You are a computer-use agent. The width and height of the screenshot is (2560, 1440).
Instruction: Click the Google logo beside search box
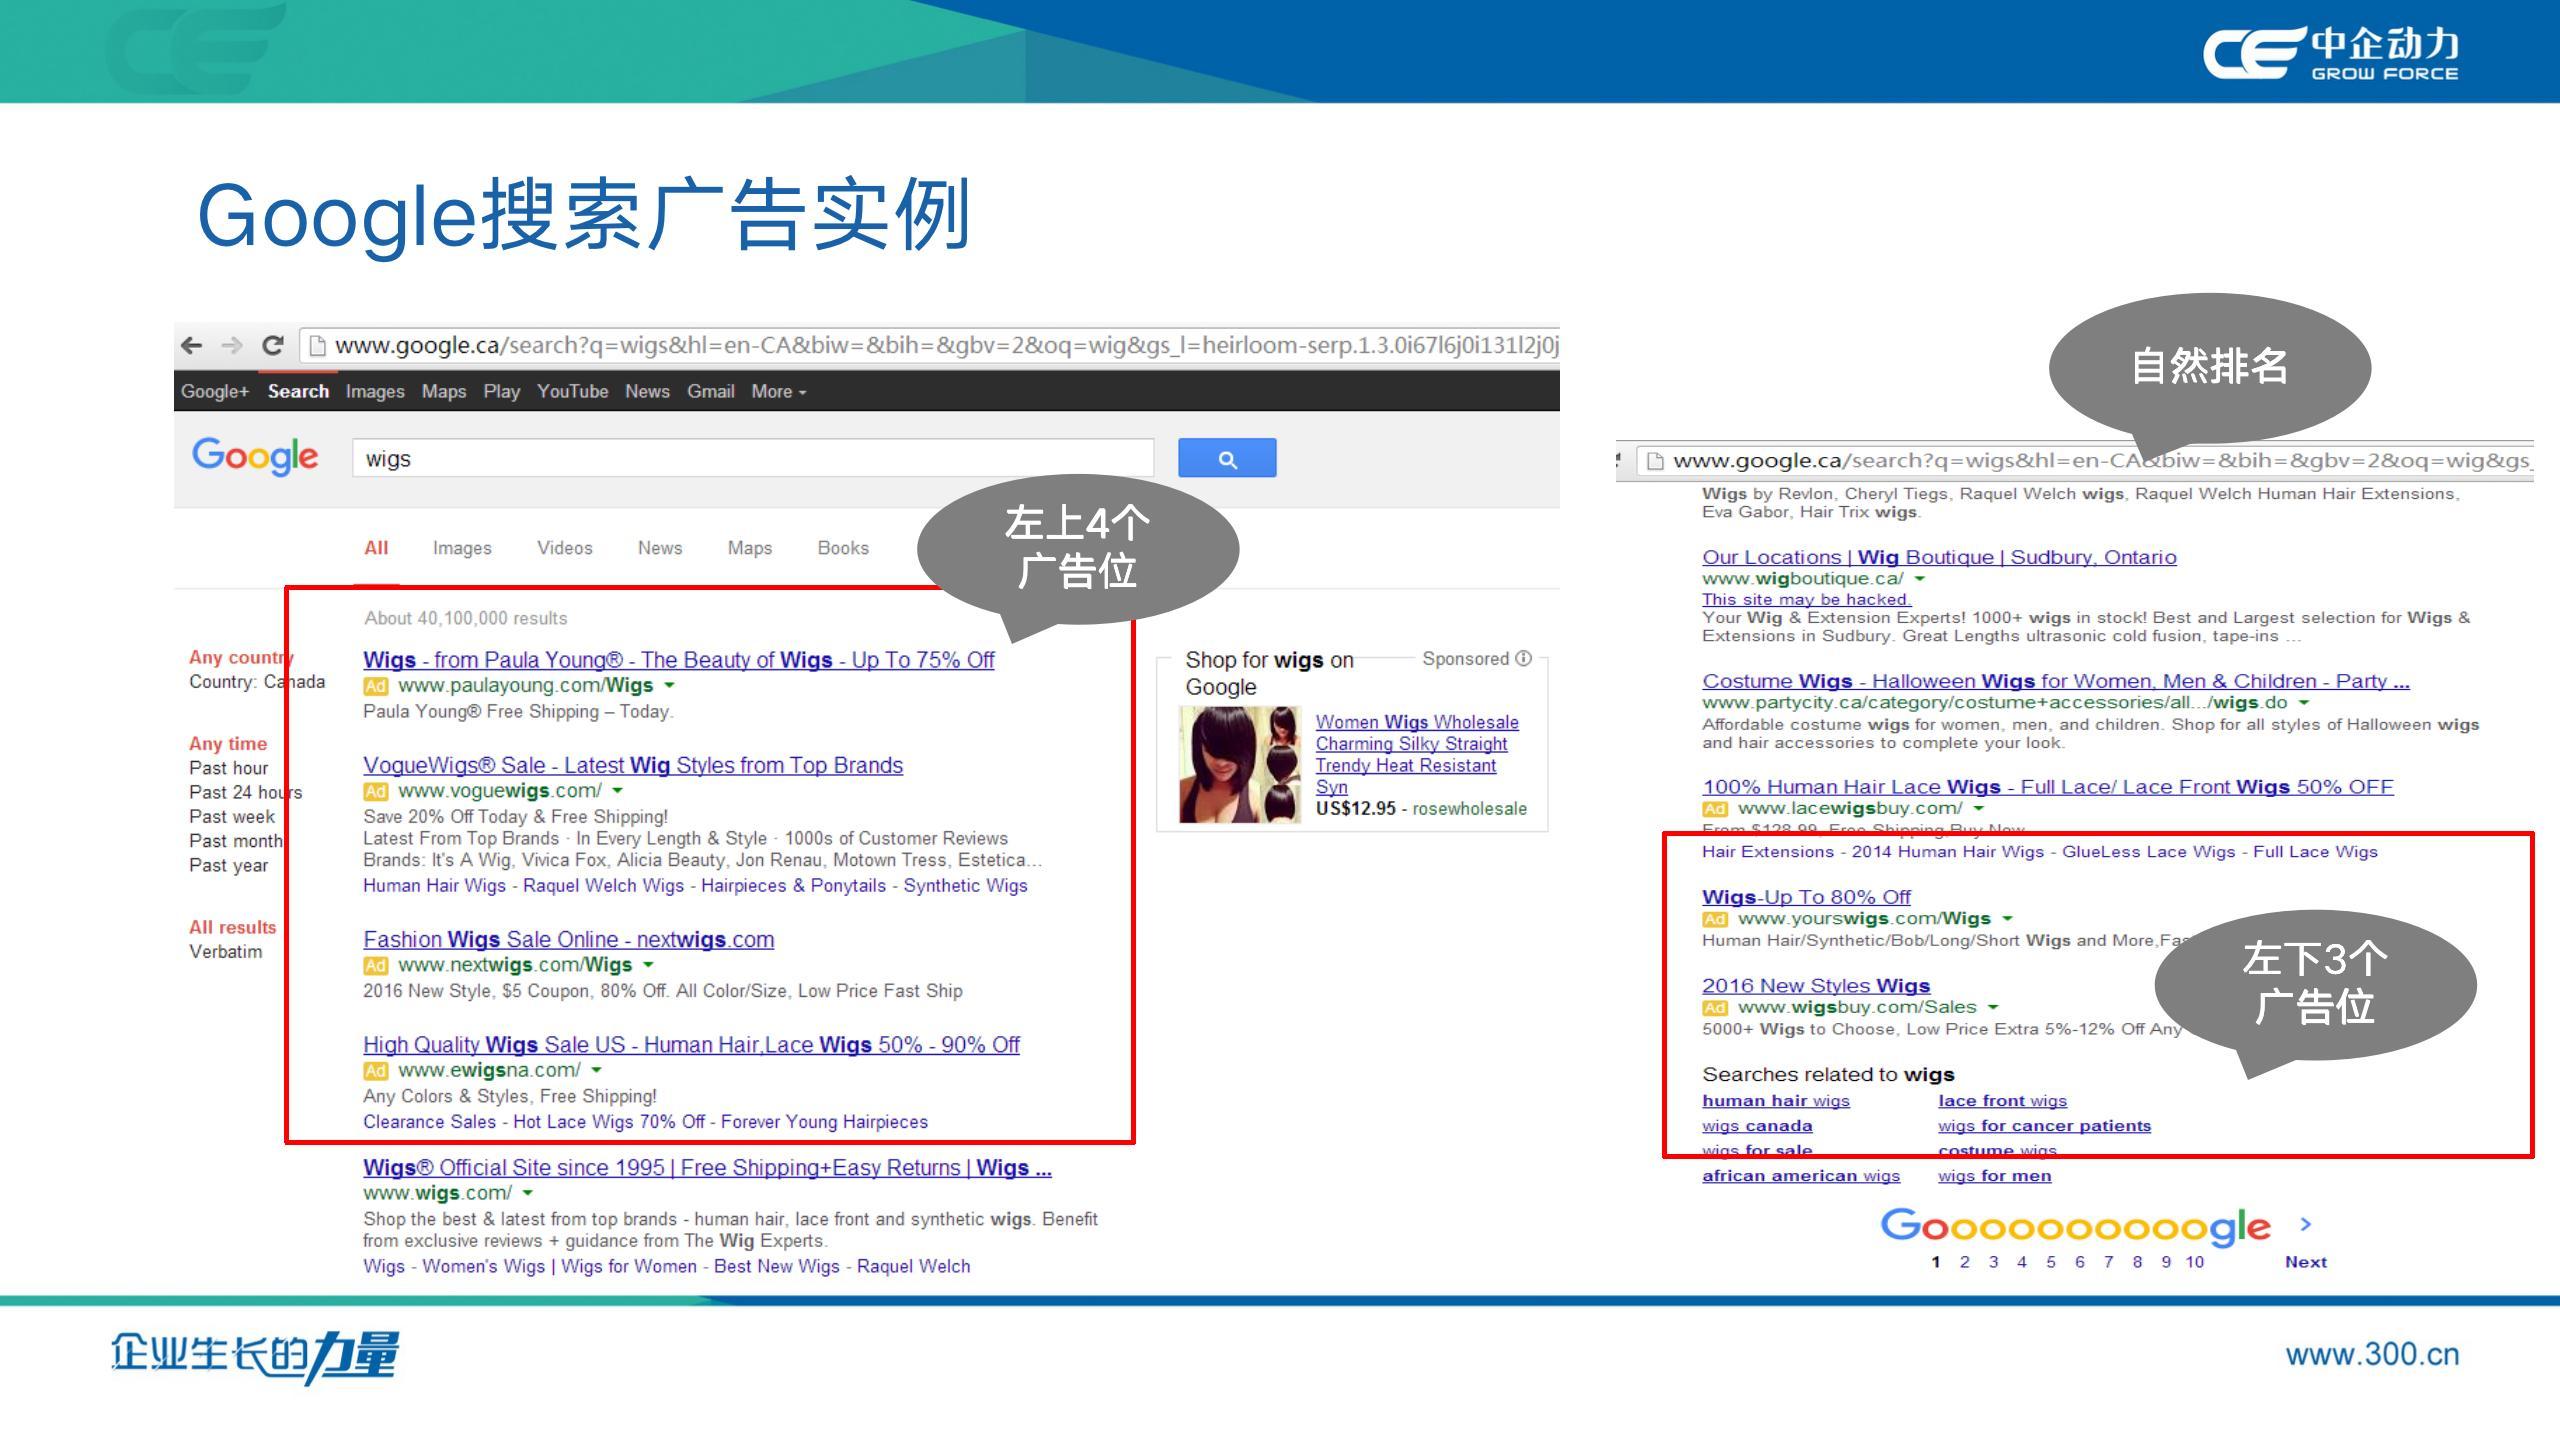[255, 457]
